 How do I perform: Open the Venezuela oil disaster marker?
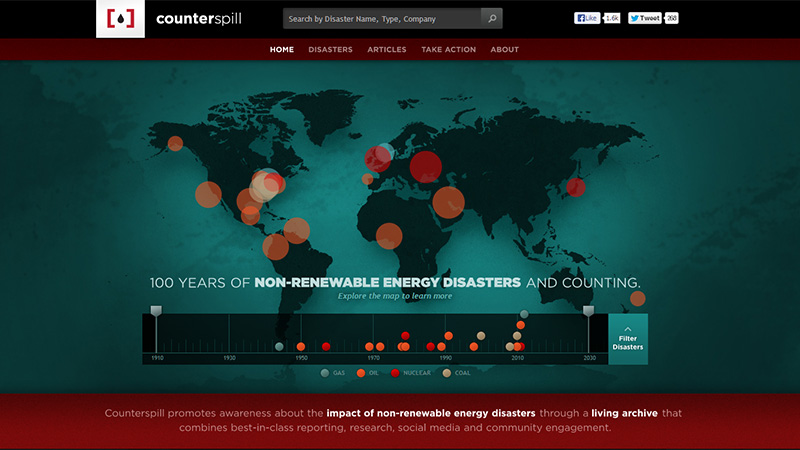click(x=296, y=231)
